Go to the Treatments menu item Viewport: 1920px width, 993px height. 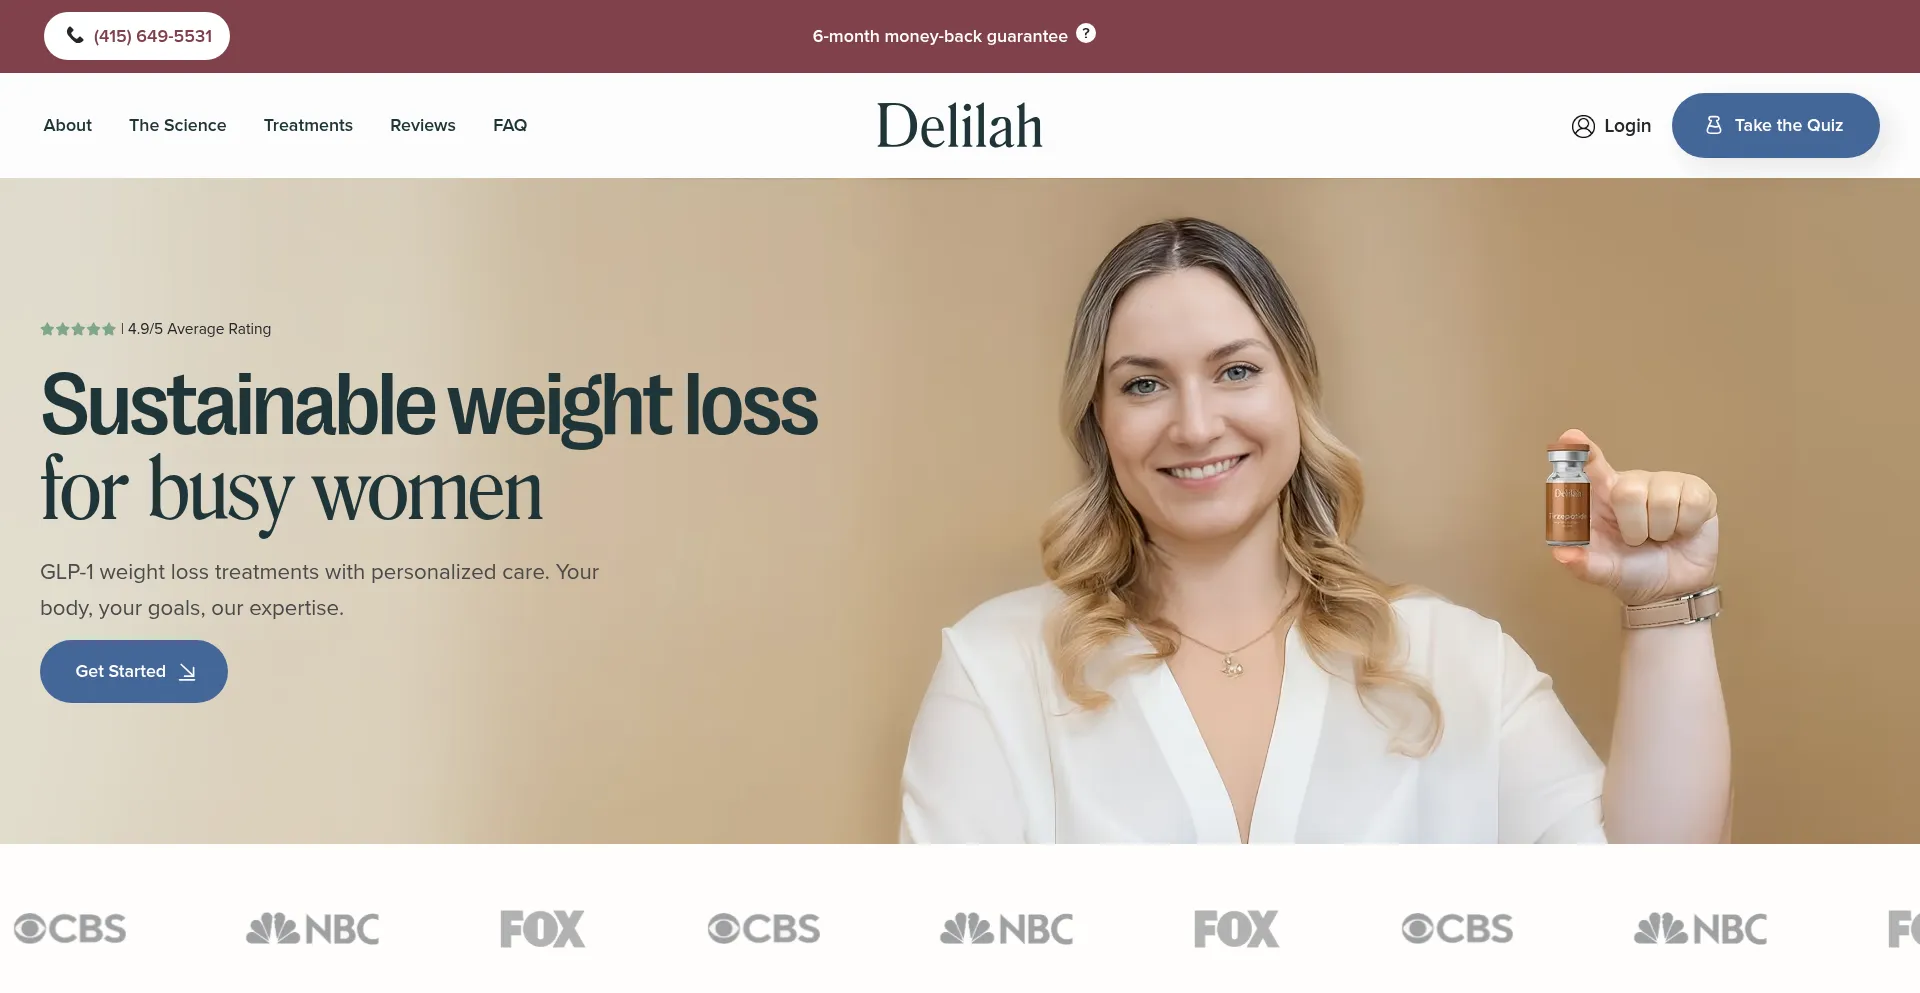[x=308, y=125]
